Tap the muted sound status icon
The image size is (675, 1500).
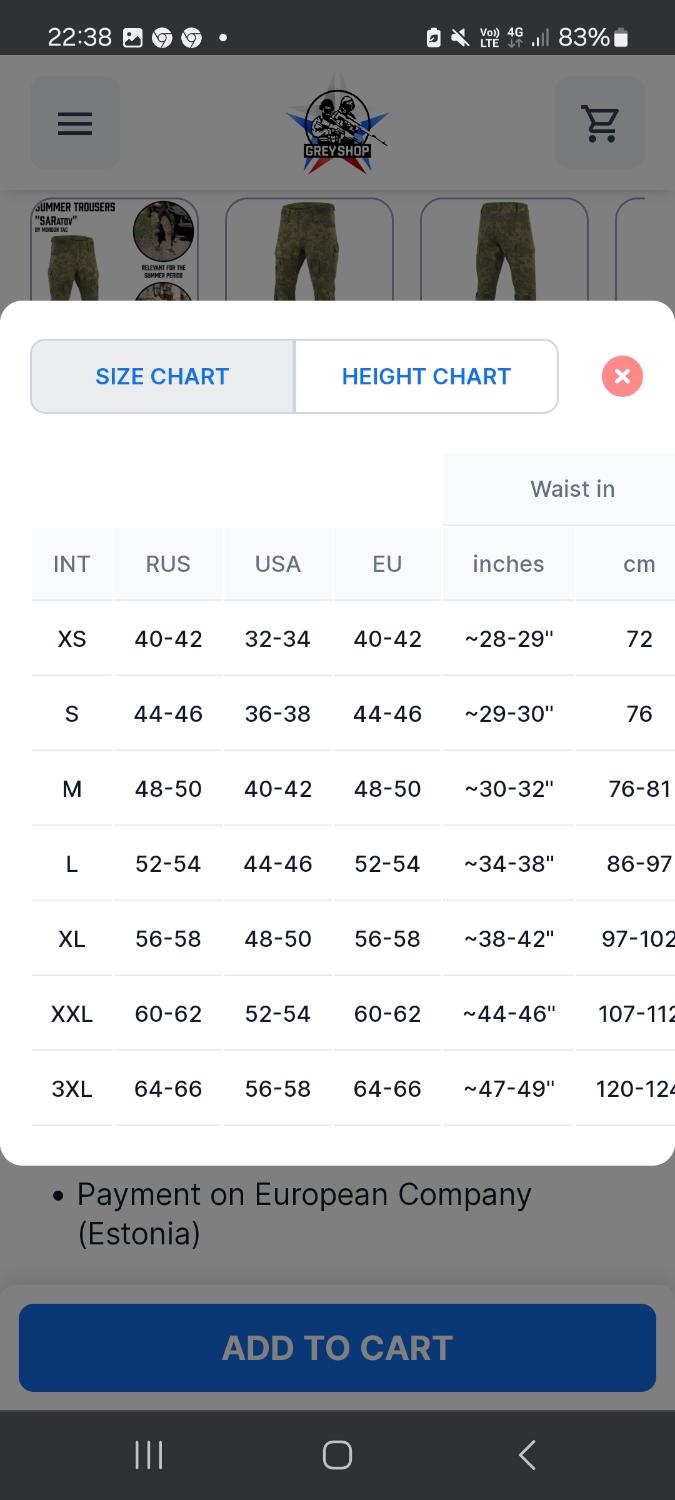(x=460, y=38)
